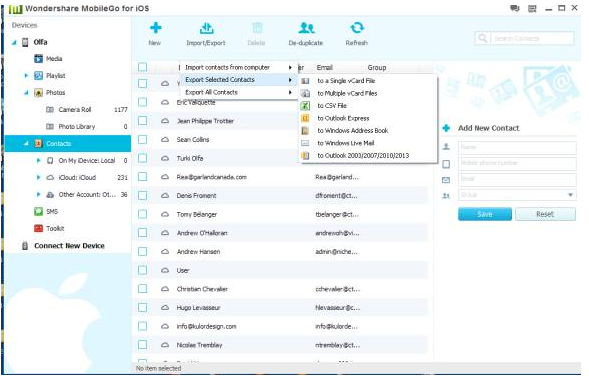589x376 pixels.
Task: Check the box for Sean Collins
Action: coord(142,139)
